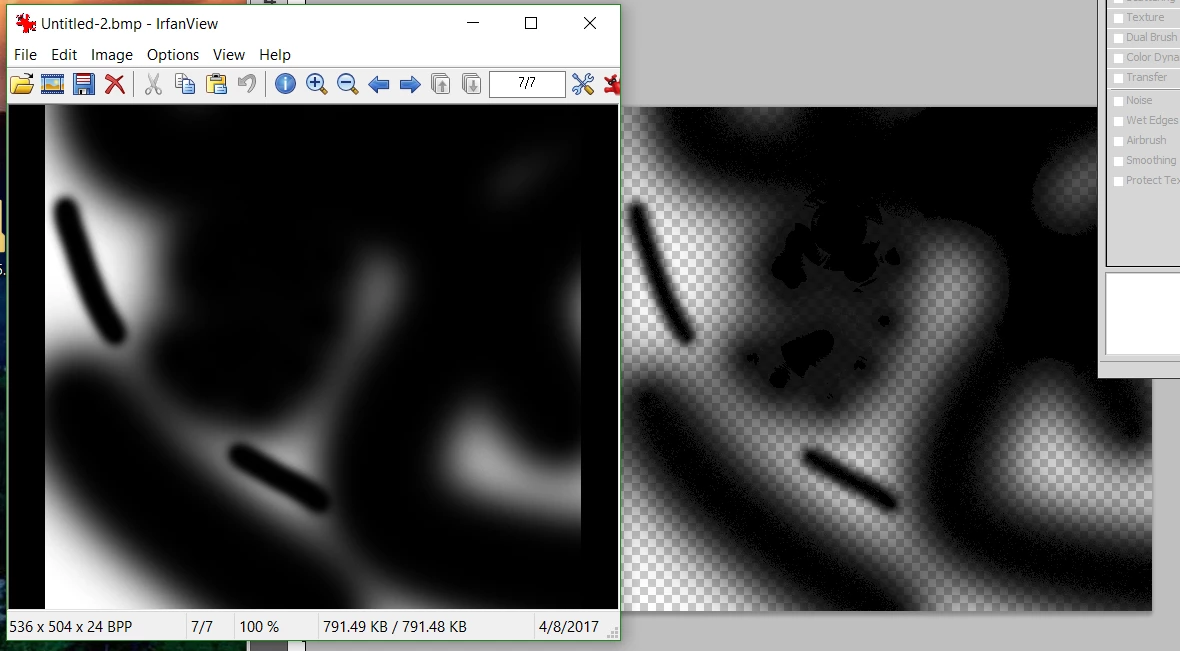Click the 7/7 index in status bar
The height and width of the screenshot is (651, 1180).
tap(202, 626)
